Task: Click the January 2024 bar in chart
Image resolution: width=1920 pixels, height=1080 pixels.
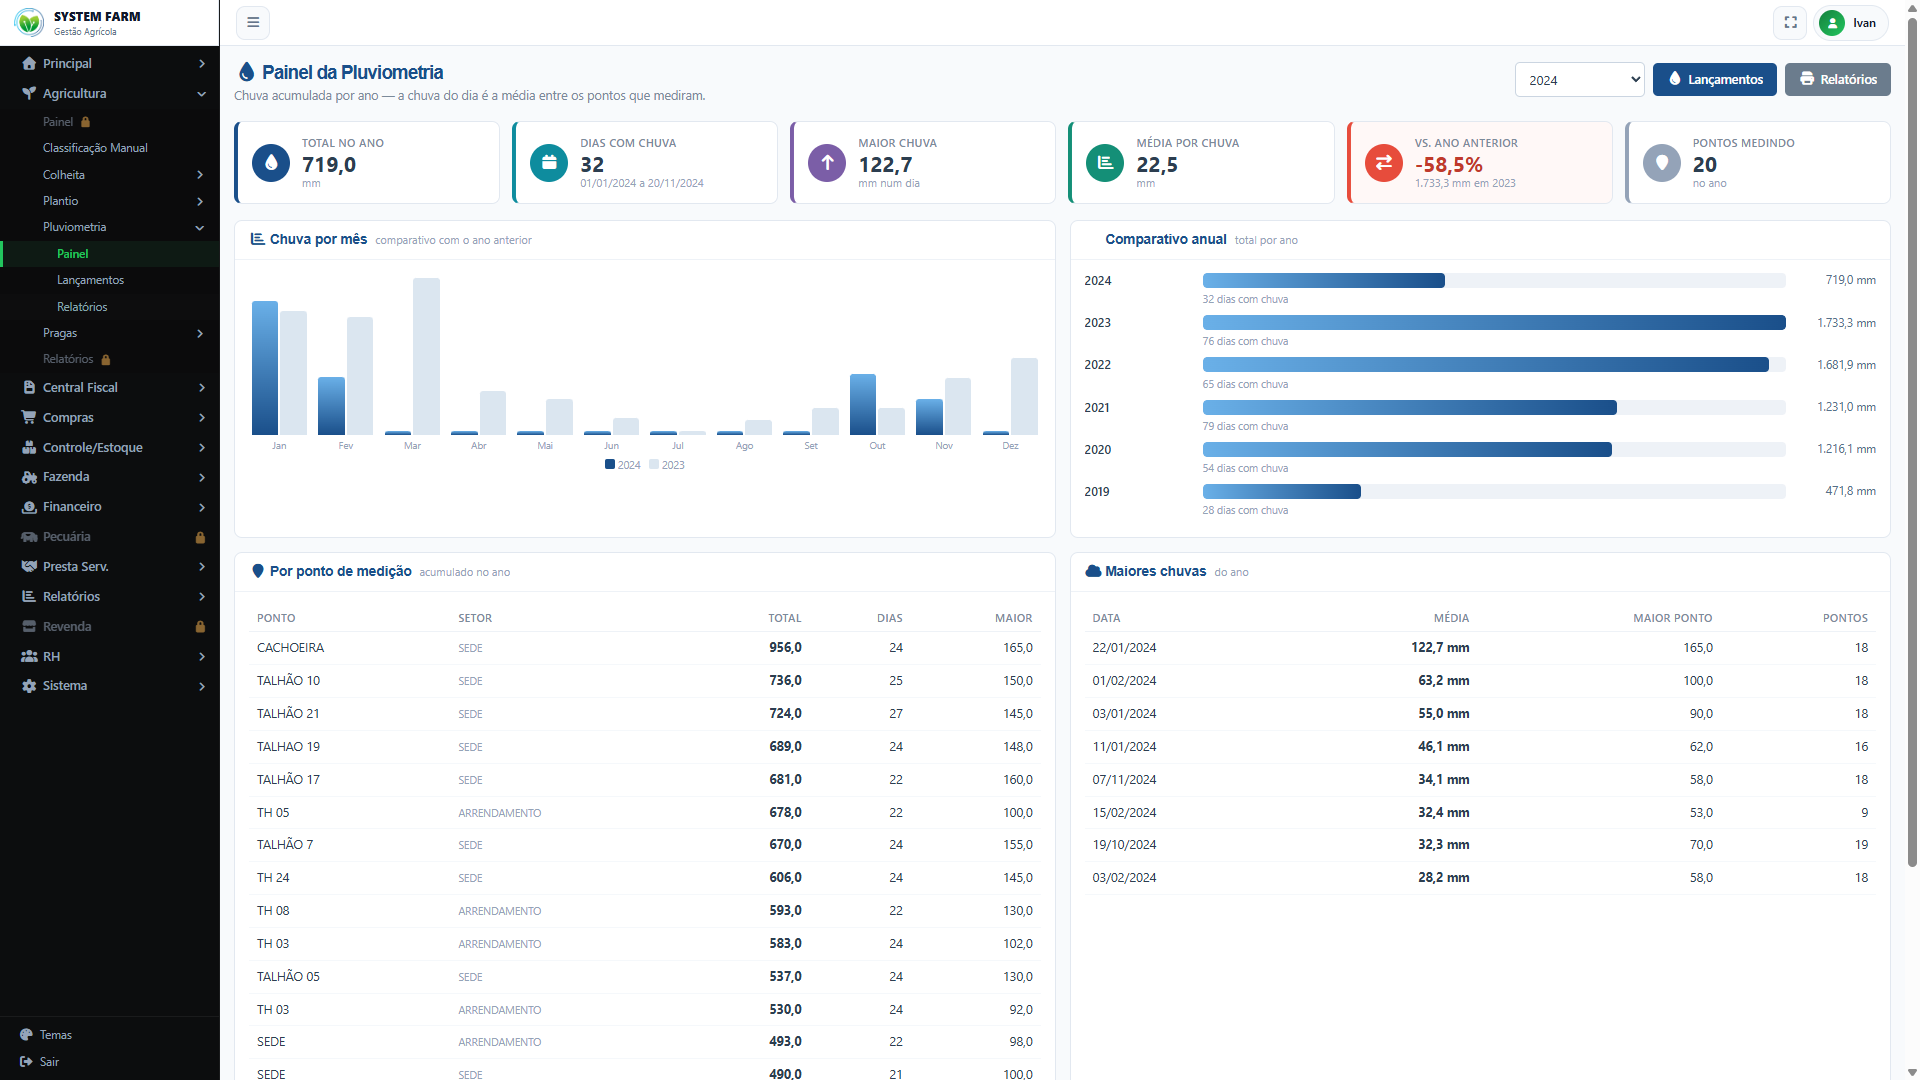Action: coord(265,368)
